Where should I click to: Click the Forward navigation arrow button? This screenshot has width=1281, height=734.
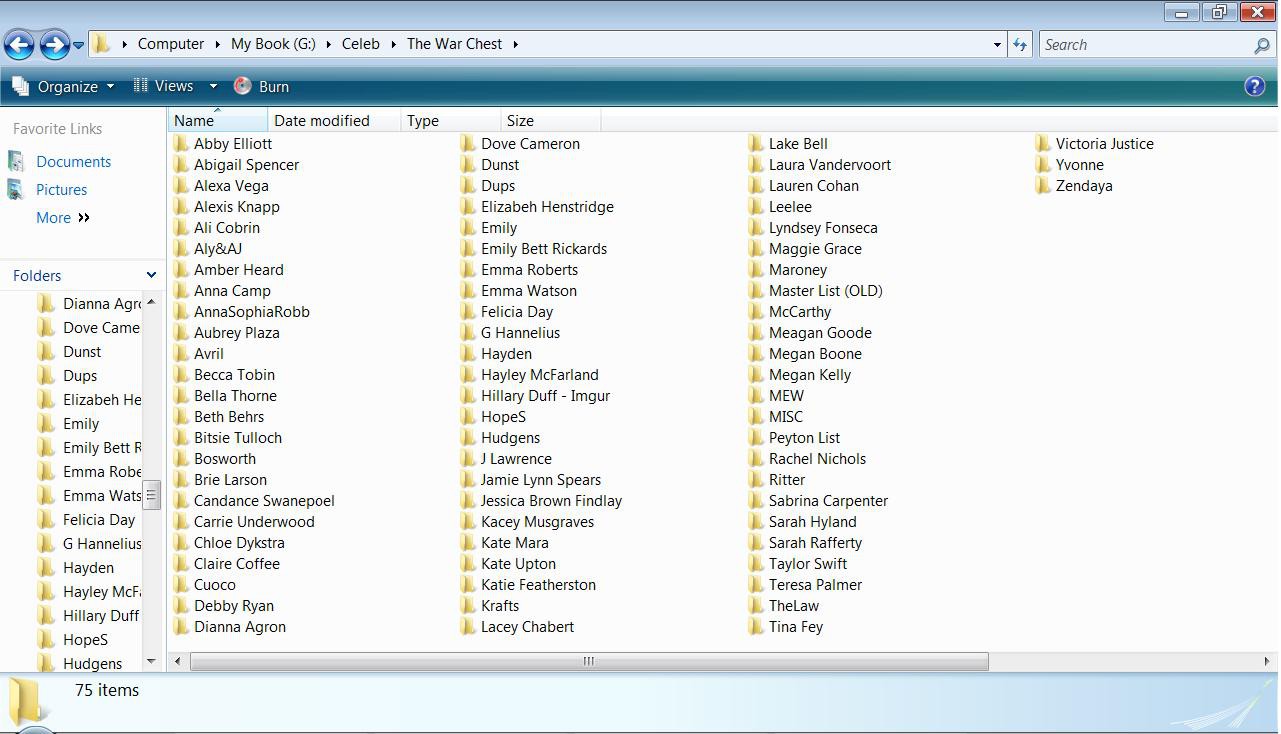[54, 44]
